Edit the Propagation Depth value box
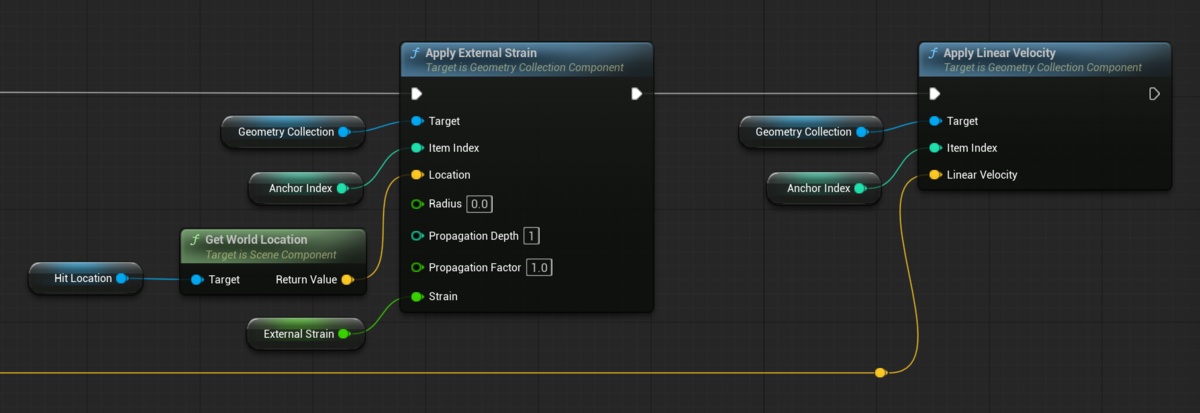This screenshot has width=1200, height=413. (531, 236)
